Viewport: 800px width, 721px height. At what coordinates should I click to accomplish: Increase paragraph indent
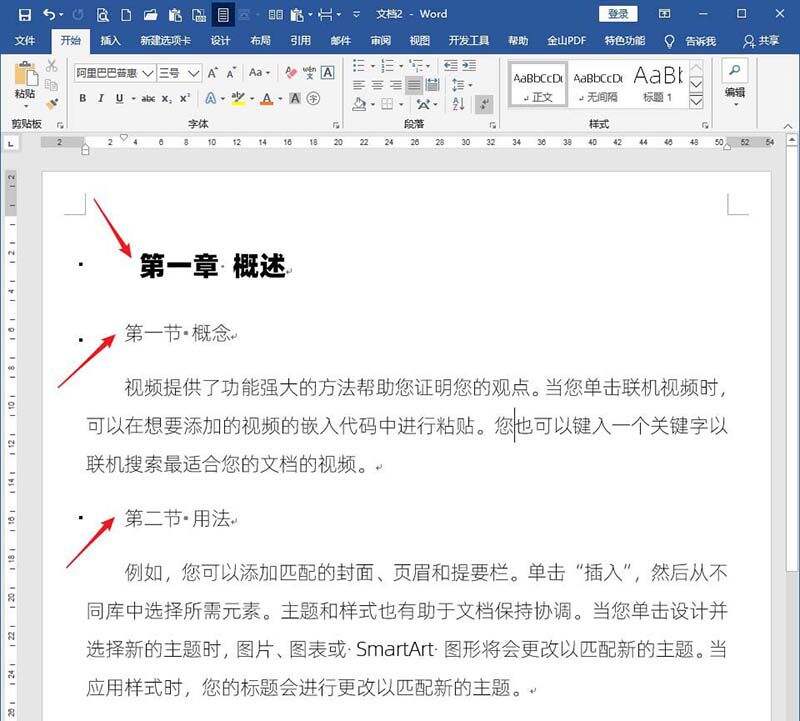tap(469, 65)
